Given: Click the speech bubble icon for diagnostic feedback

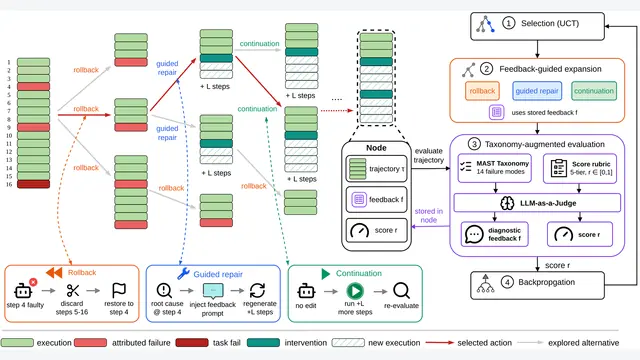Looking at the screenshot, I should [x=474, y=234].
